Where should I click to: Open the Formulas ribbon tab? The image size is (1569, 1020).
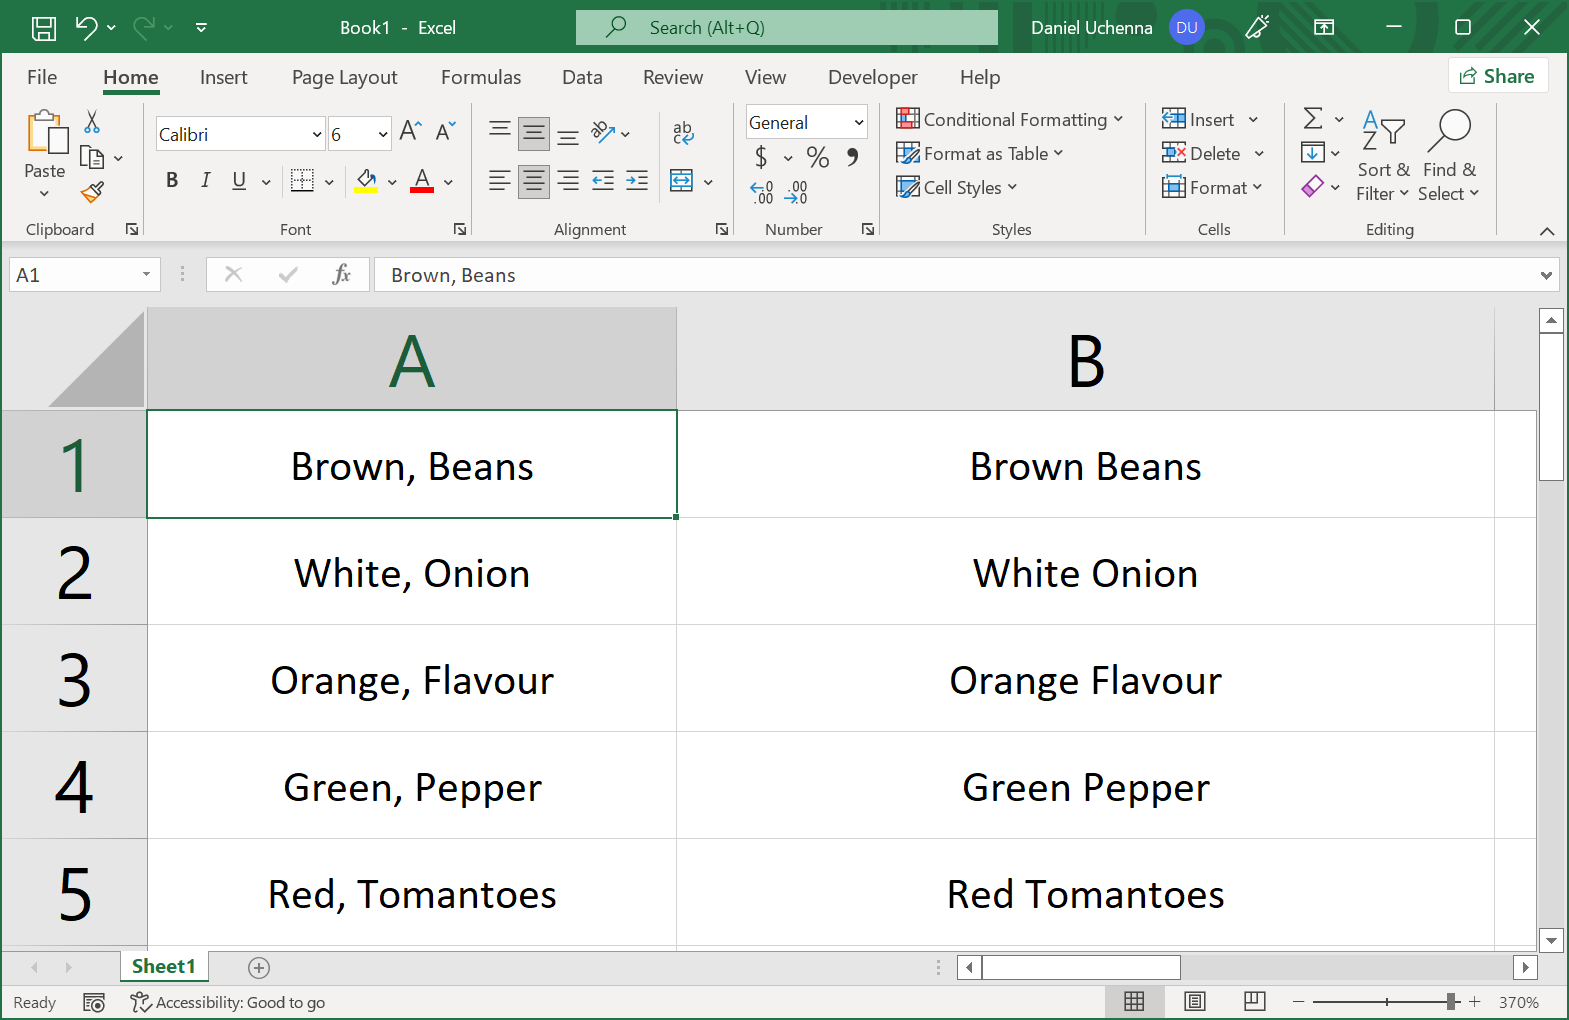(x=480, y=77)
